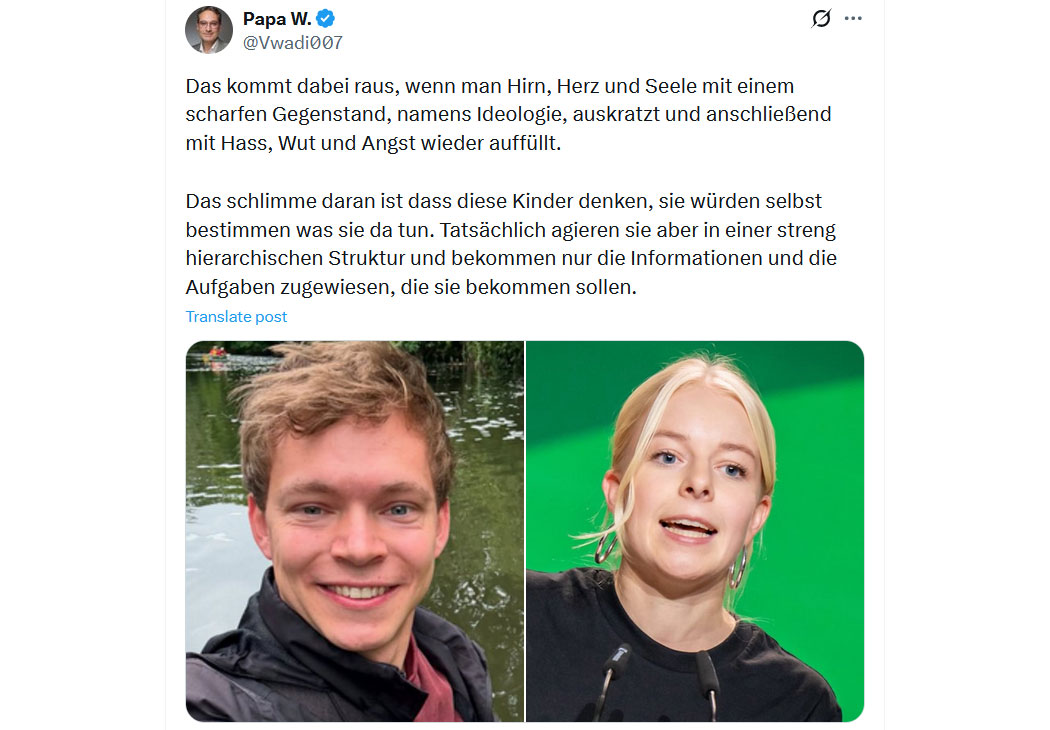This screenshot has width=1050, height=730.
Task: Click the display name Papa W.
Action: coord(277,19)
